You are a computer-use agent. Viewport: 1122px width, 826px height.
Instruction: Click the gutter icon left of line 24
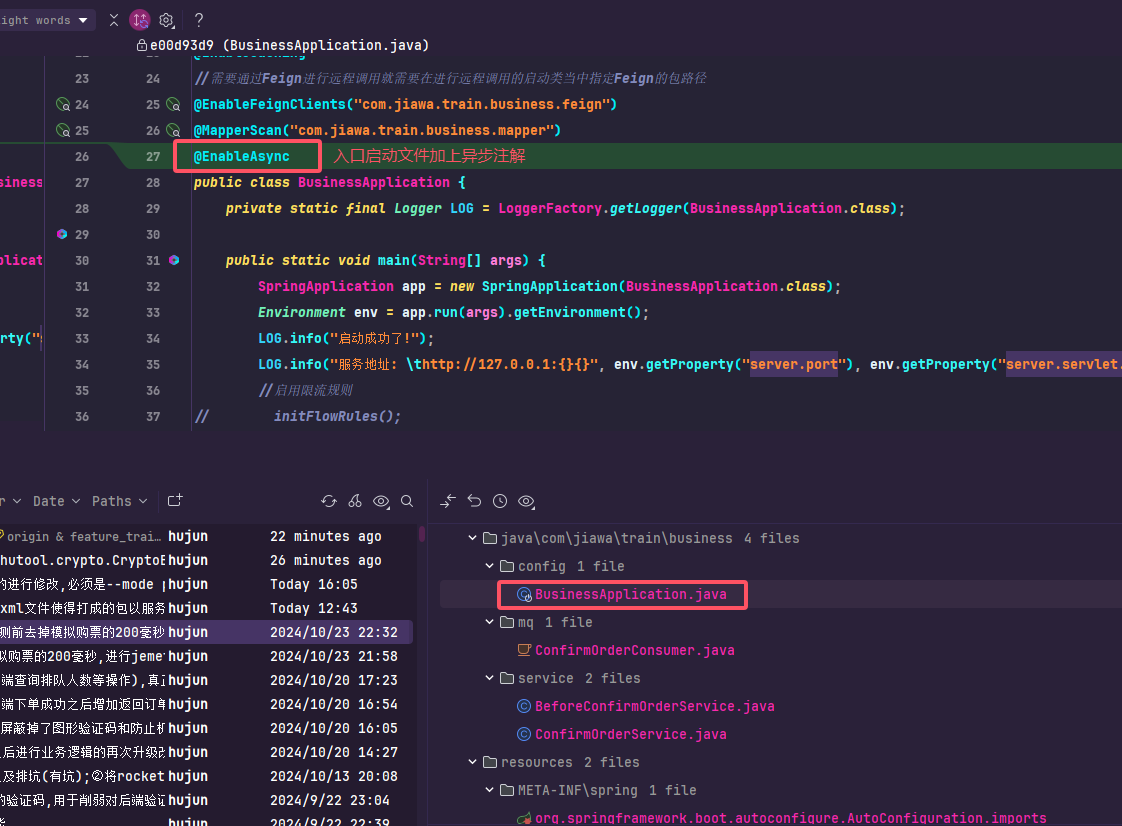tap(63, 105)
